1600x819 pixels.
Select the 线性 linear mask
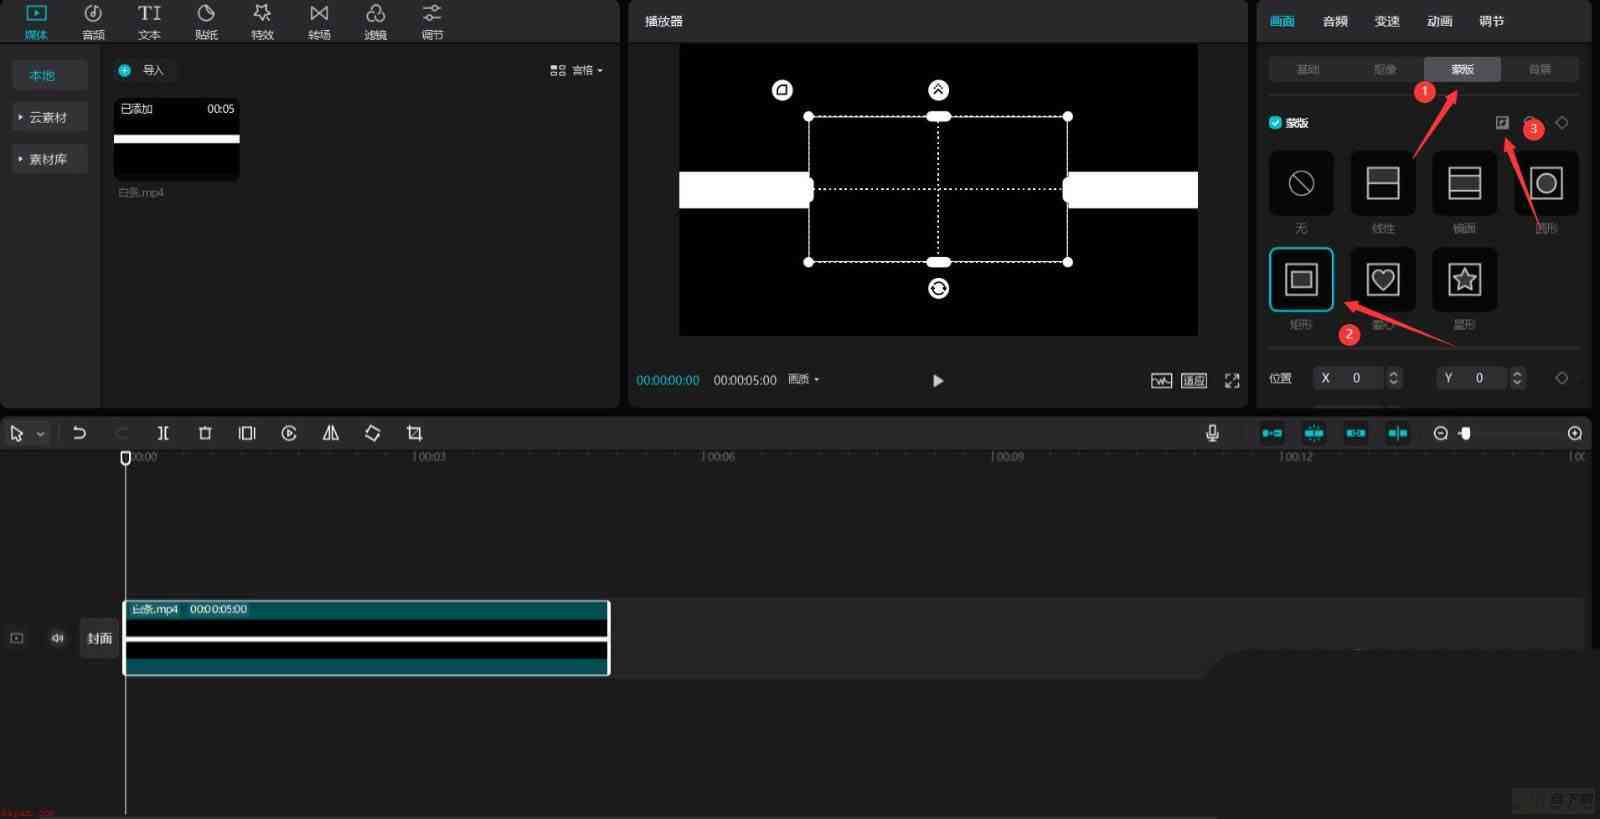[x=1383, y=183]
